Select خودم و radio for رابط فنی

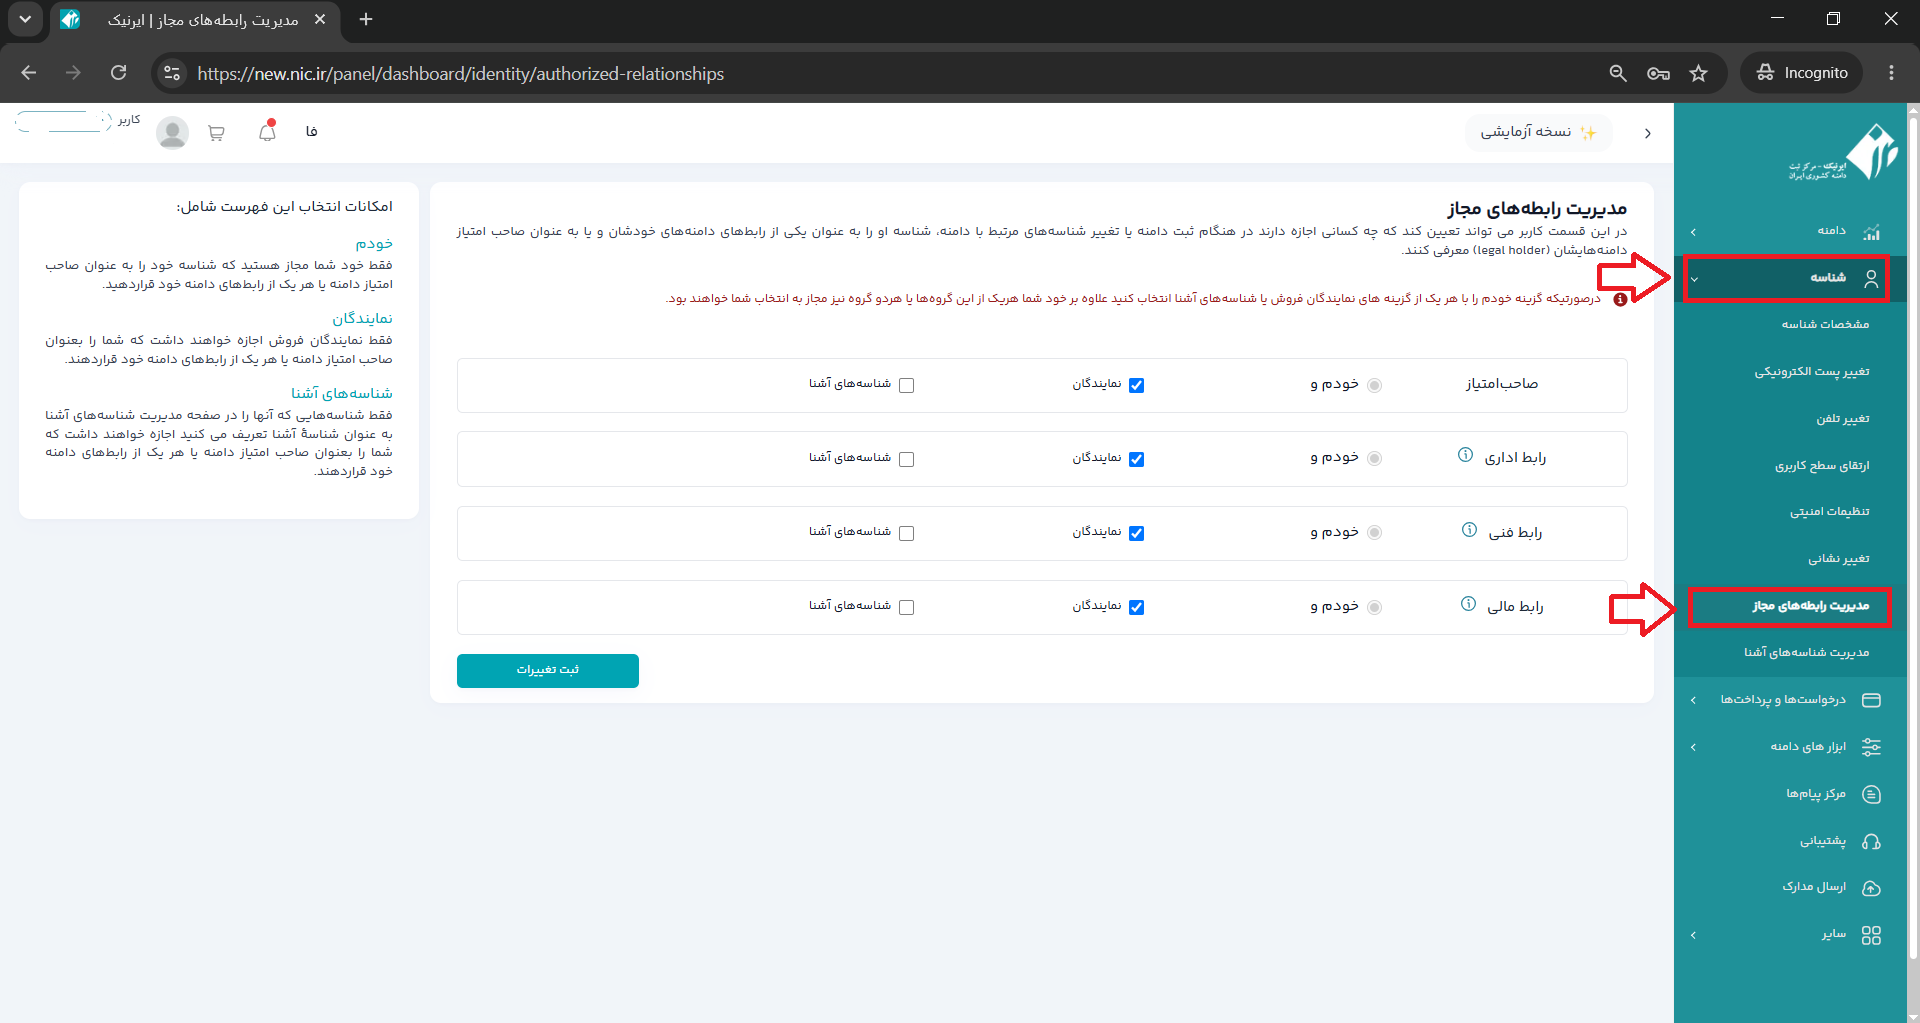[x=1374, y=533]
